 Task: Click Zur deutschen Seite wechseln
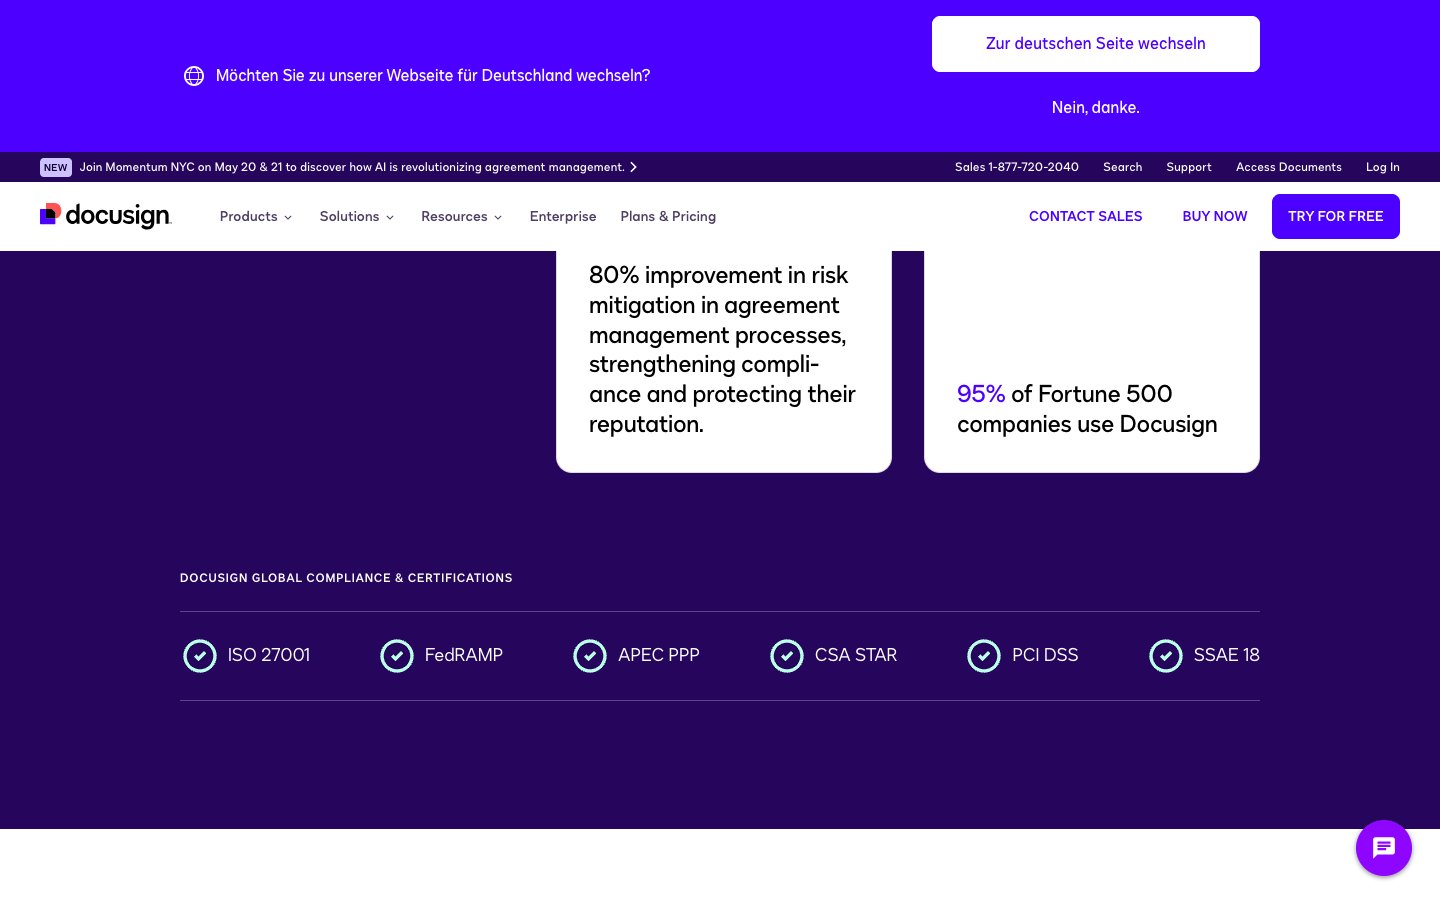coord(1096,44)
